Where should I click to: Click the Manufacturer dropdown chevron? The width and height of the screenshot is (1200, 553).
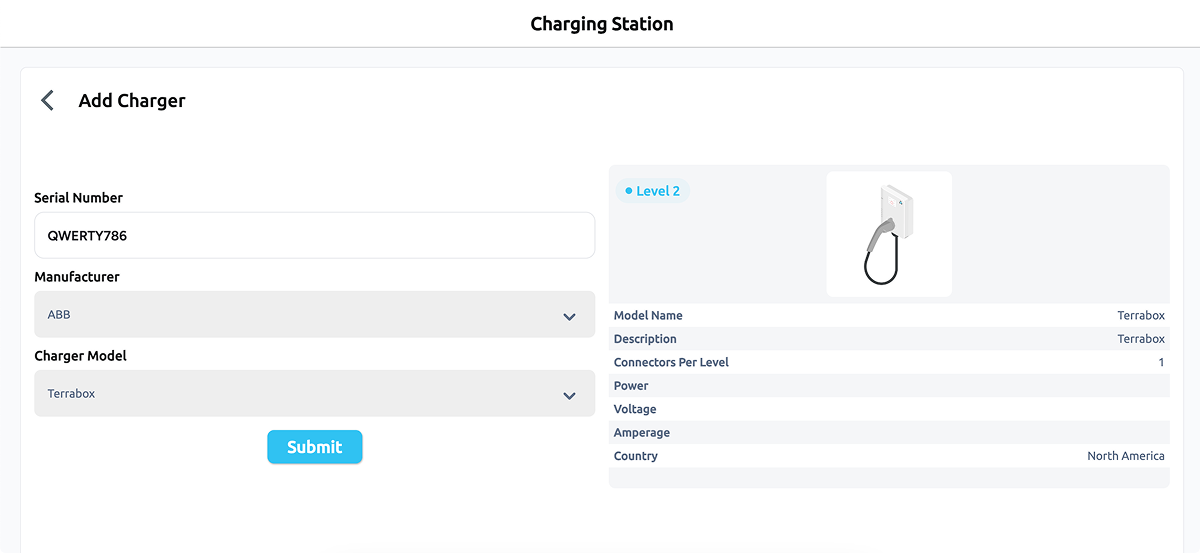pyautogui.click(x=569, y=316)
